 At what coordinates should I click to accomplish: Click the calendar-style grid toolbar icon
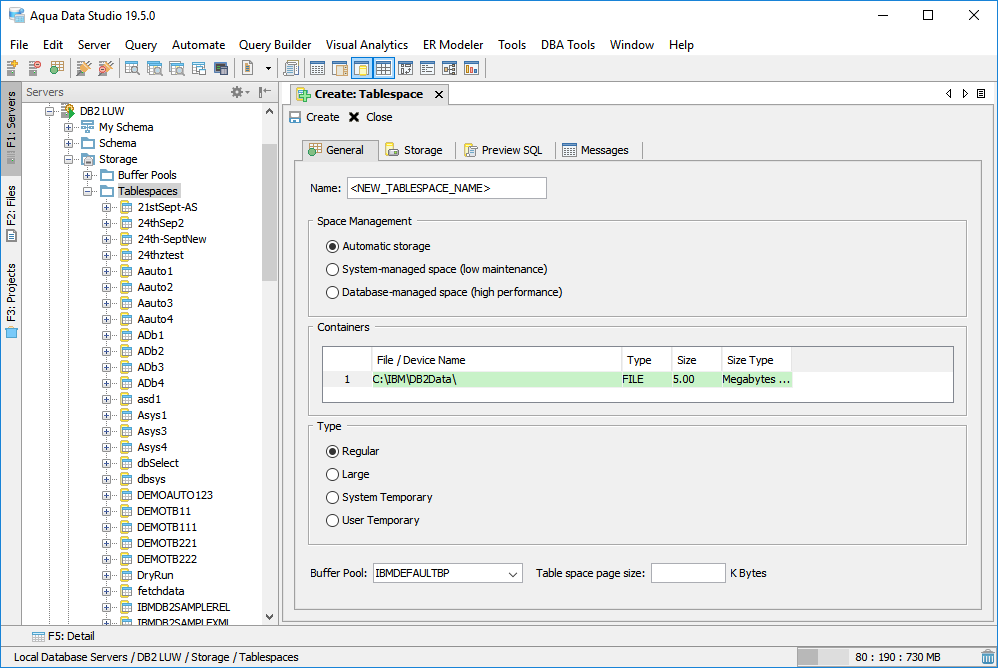pyautogui.click(x=317, y=68)
